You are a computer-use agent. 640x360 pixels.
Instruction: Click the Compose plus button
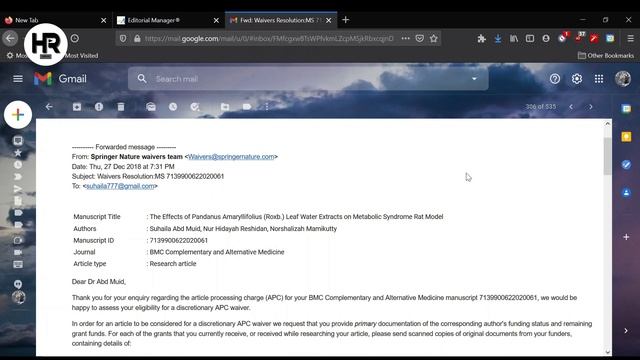click(x=18, y=115)
